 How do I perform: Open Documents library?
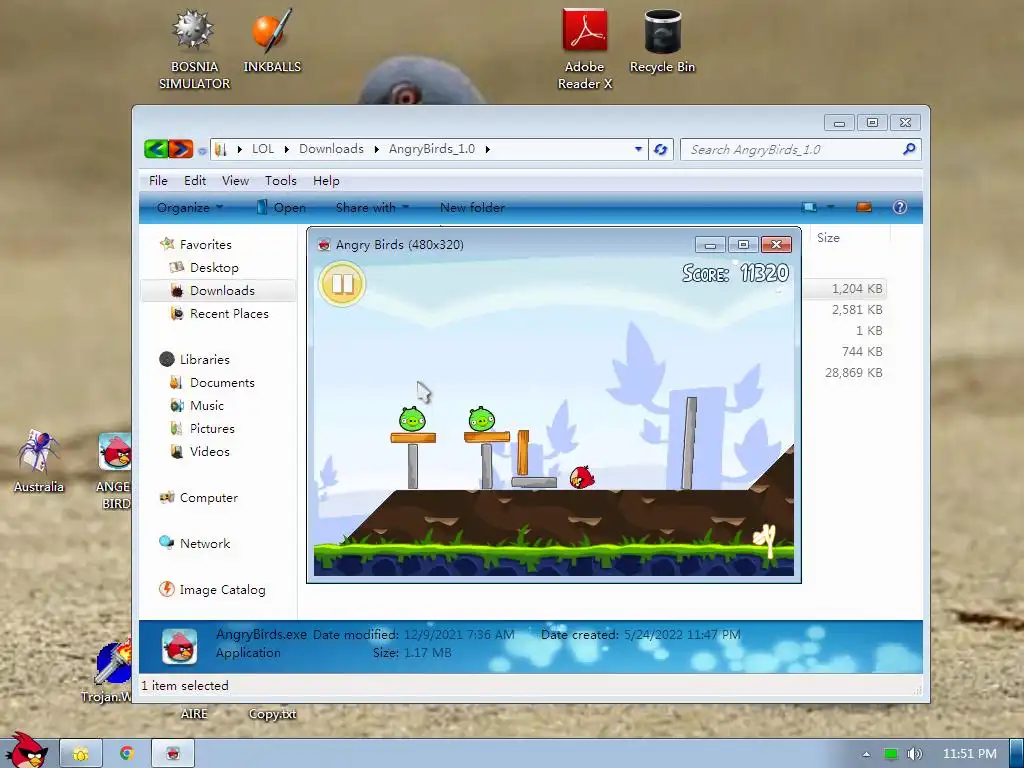[222, 383]
